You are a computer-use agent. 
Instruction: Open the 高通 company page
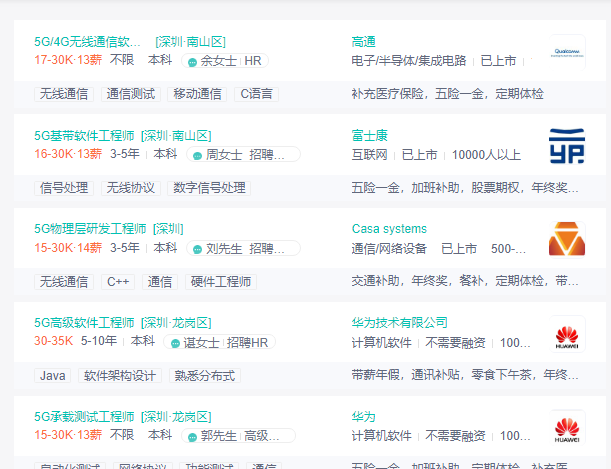[x=364, y=42]
